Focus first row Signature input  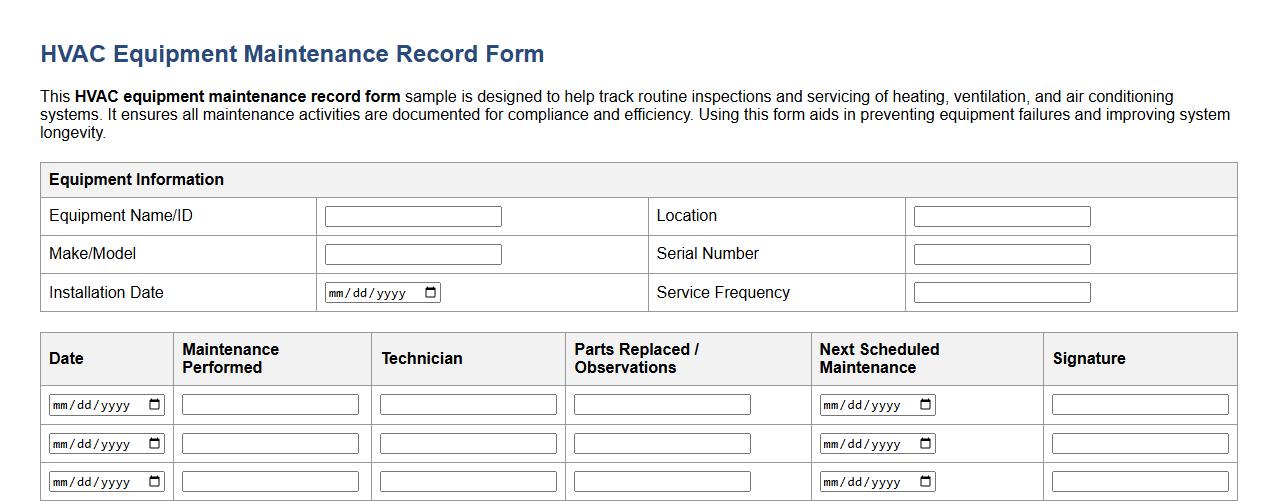point(1140,404)
